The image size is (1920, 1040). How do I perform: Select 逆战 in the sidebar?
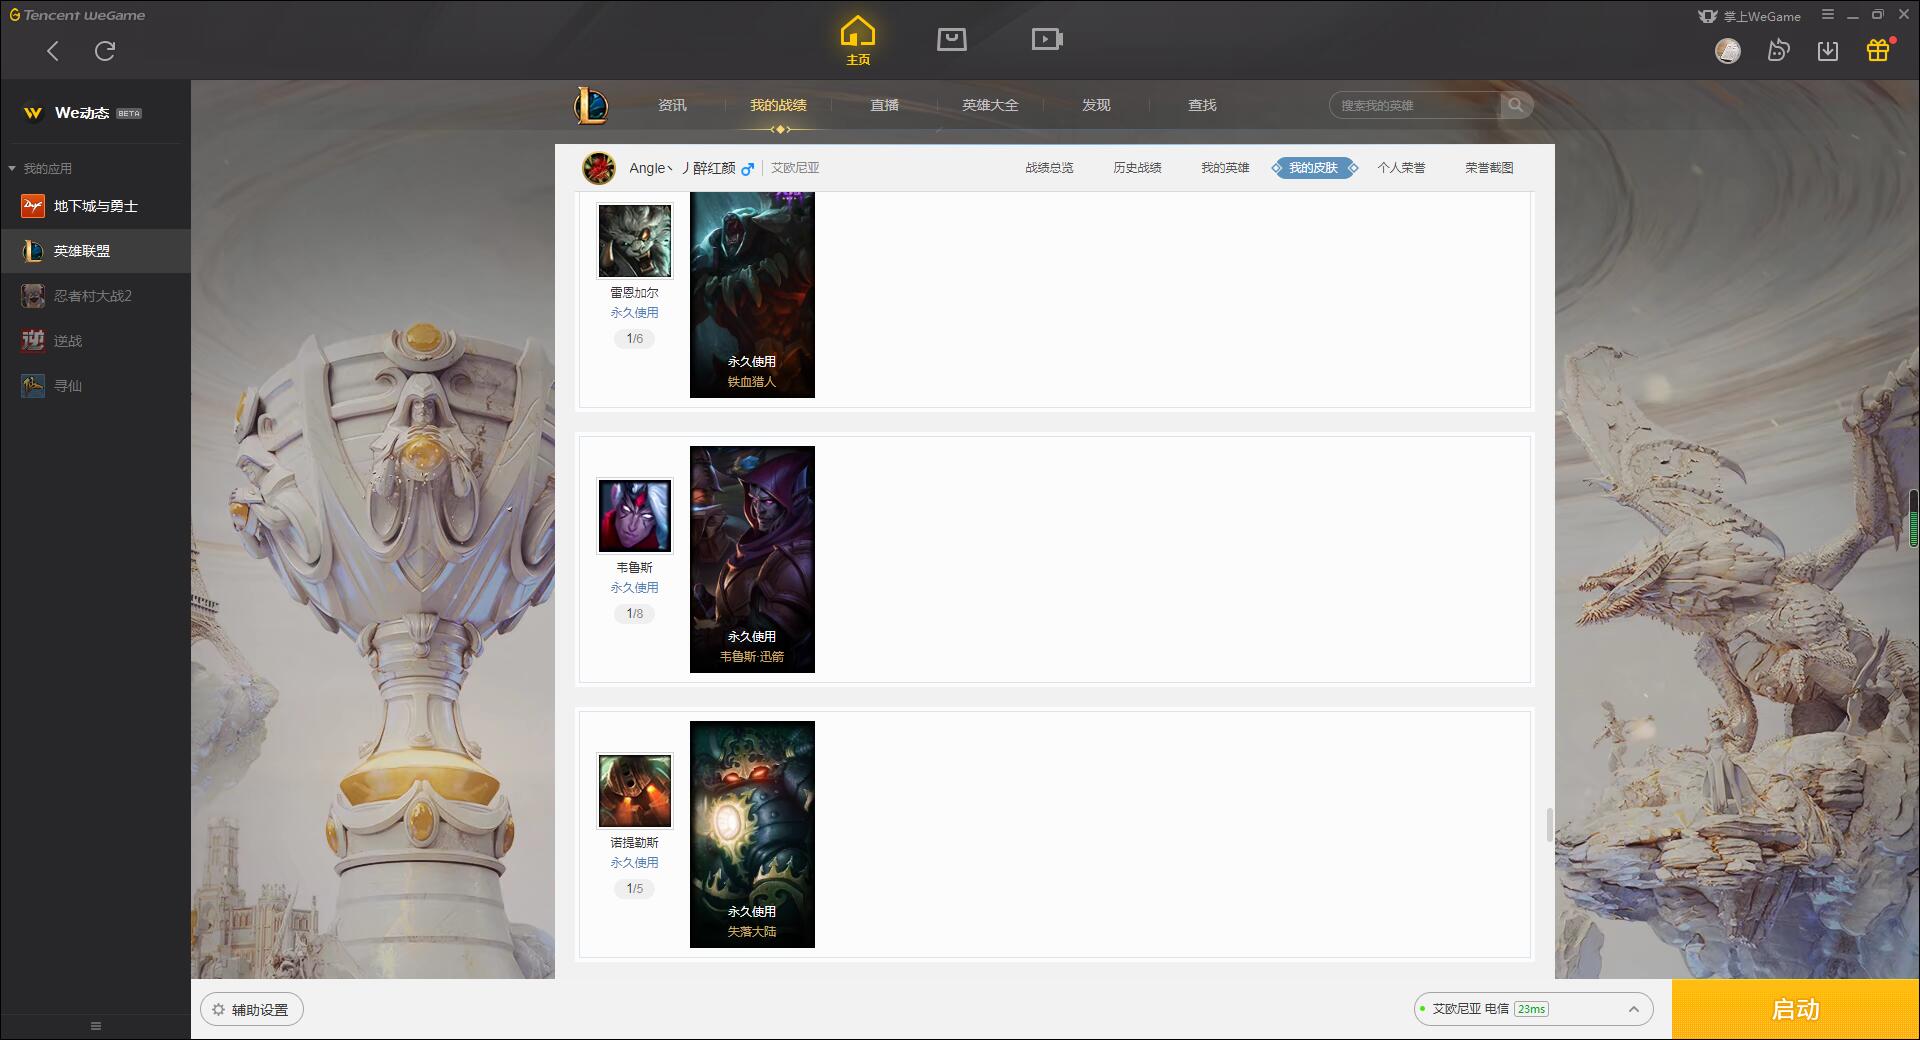point(95,341)
